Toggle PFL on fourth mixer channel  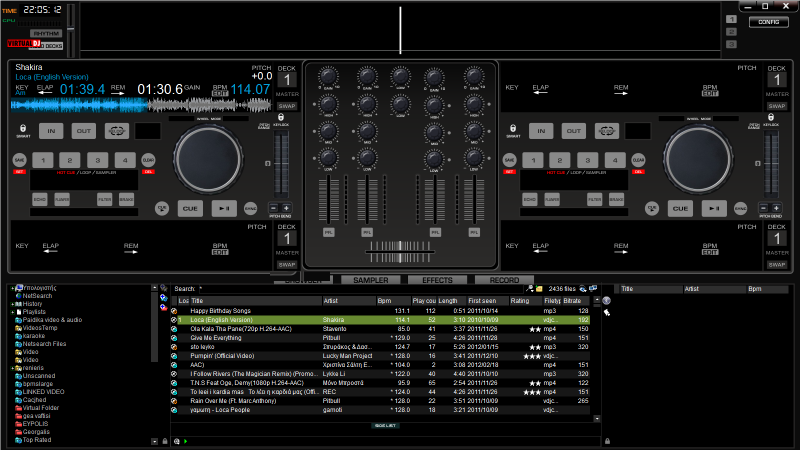click(x=474, y=232)
